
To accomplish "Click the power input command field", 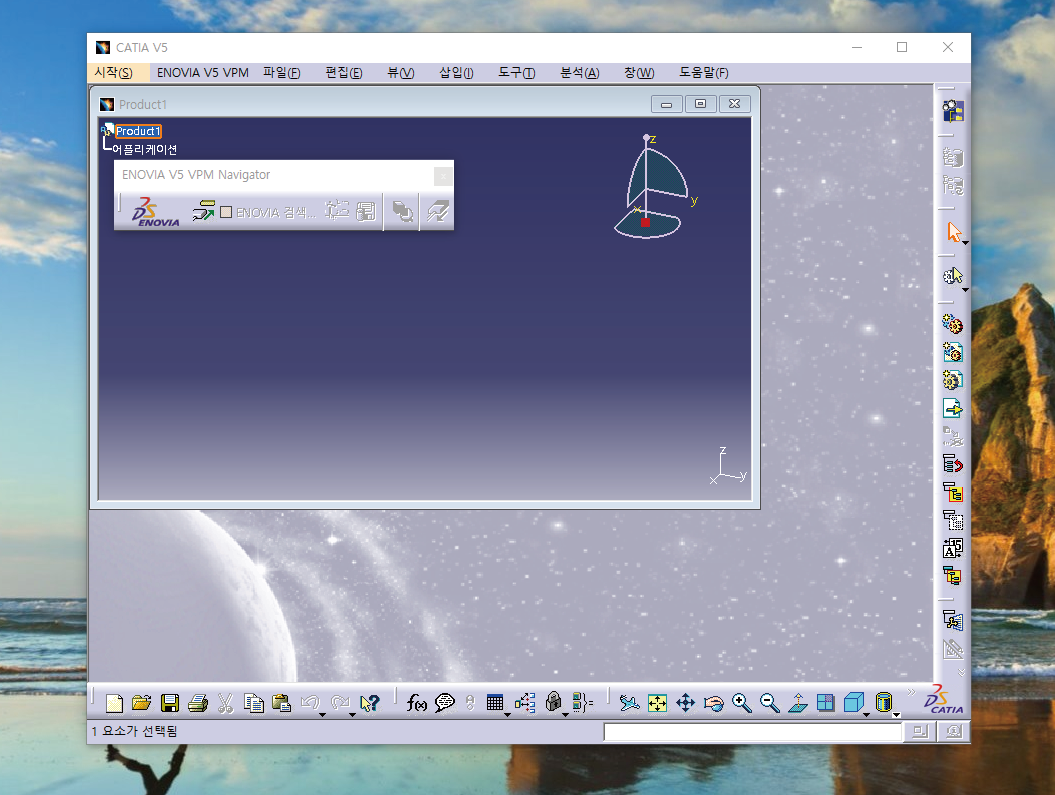I will [752, 732].
